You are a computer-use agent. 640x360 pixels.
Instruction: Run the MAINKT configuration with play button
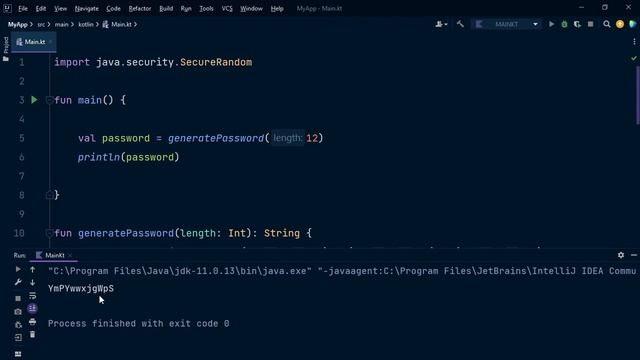[x=551, y=24]
